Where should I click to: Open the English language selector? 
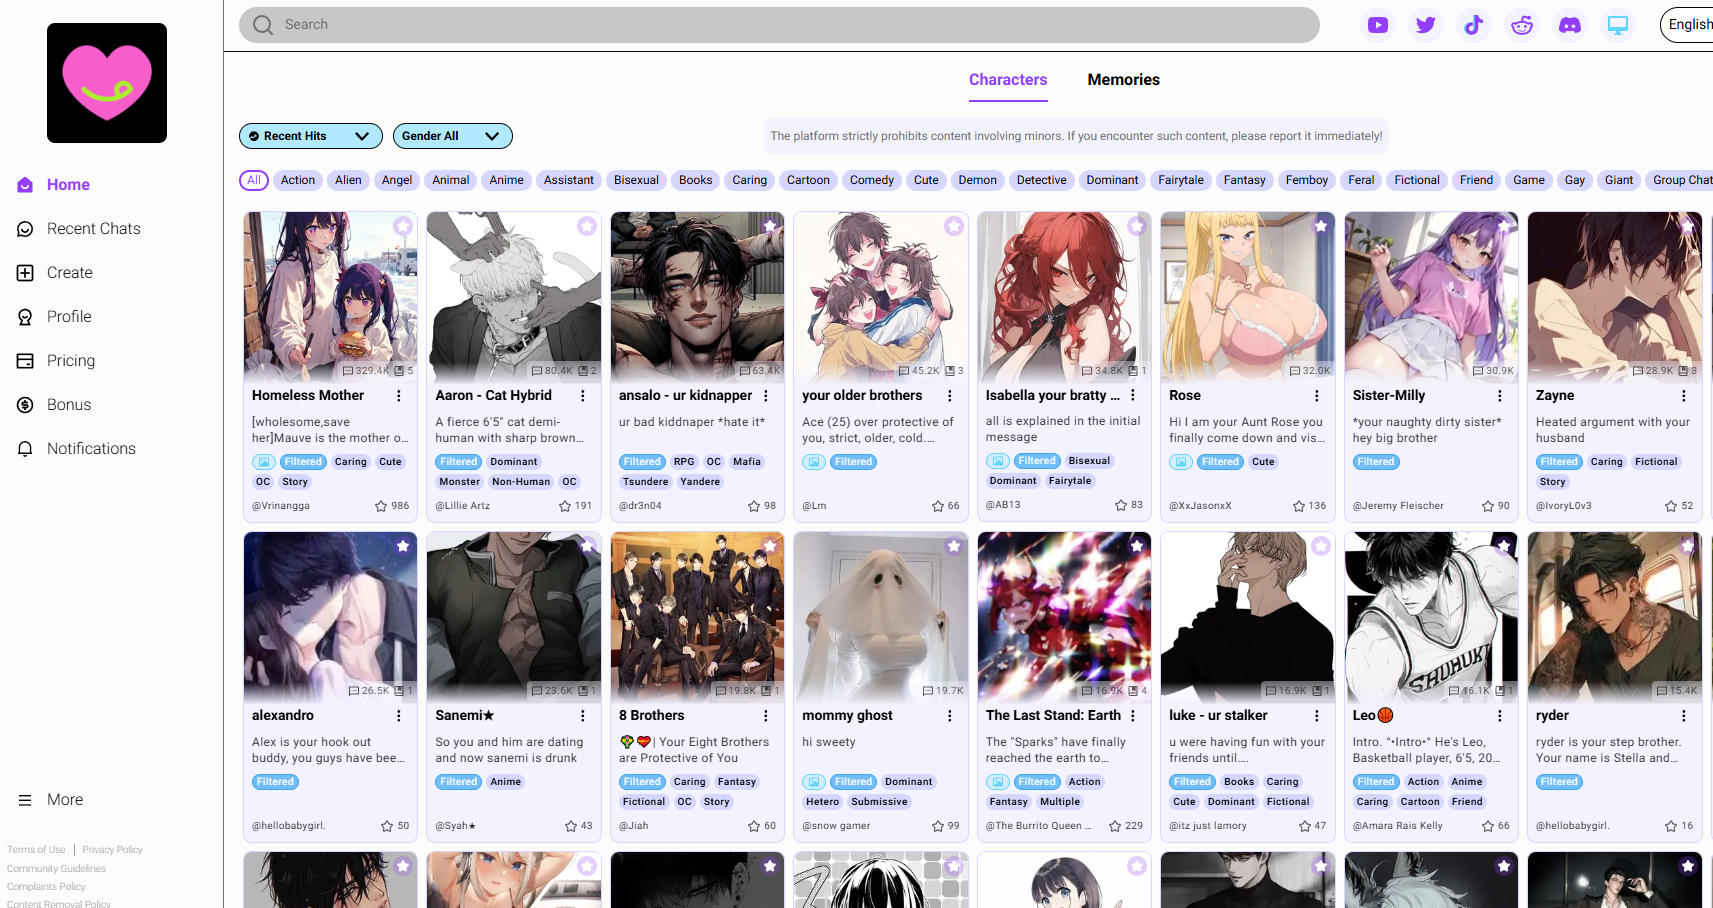(x=1688, y=25)
